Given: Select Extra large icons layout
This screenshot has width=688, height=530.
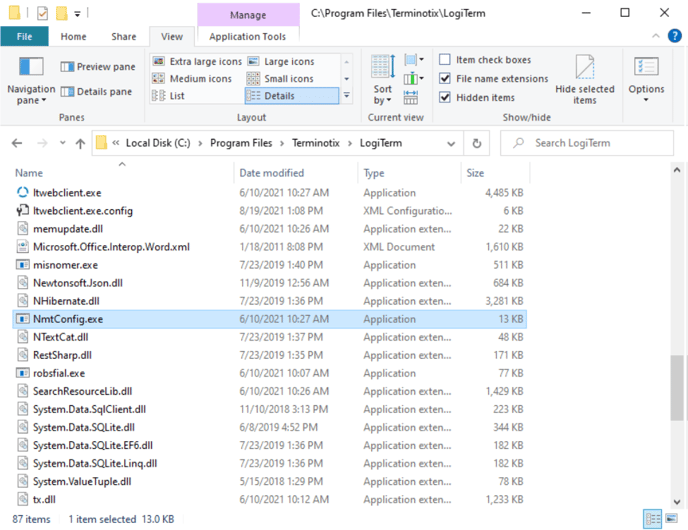Looking at the screenshot, I should coord(197,61).
